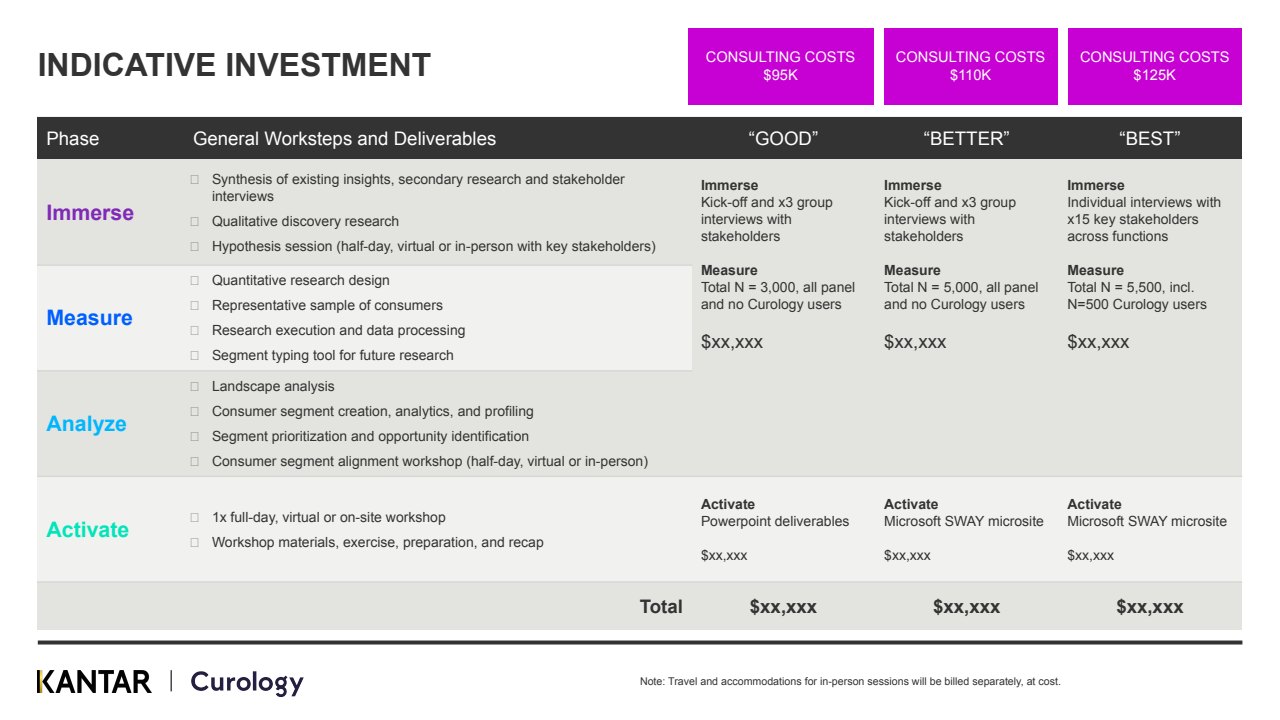This screenshot has width=1280, height=720.
Task: Select the "GOOD" column header
Action: (782, 139)
